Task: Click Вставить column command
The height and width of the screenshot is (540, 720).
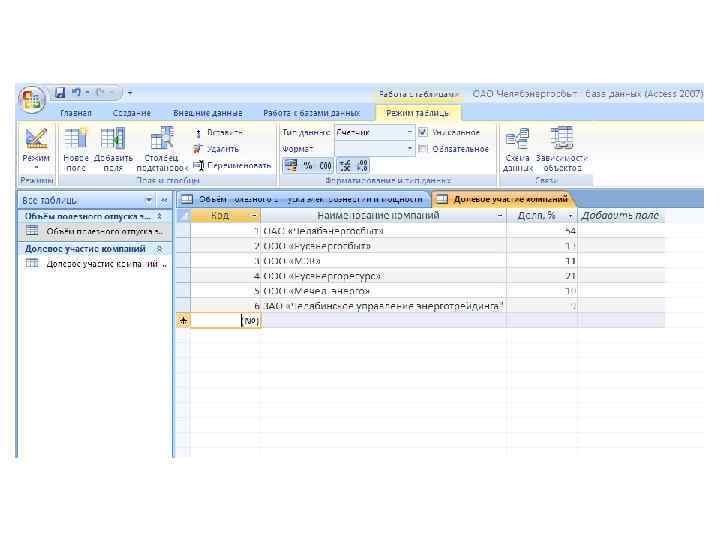Action: click(x=219, y=133)
